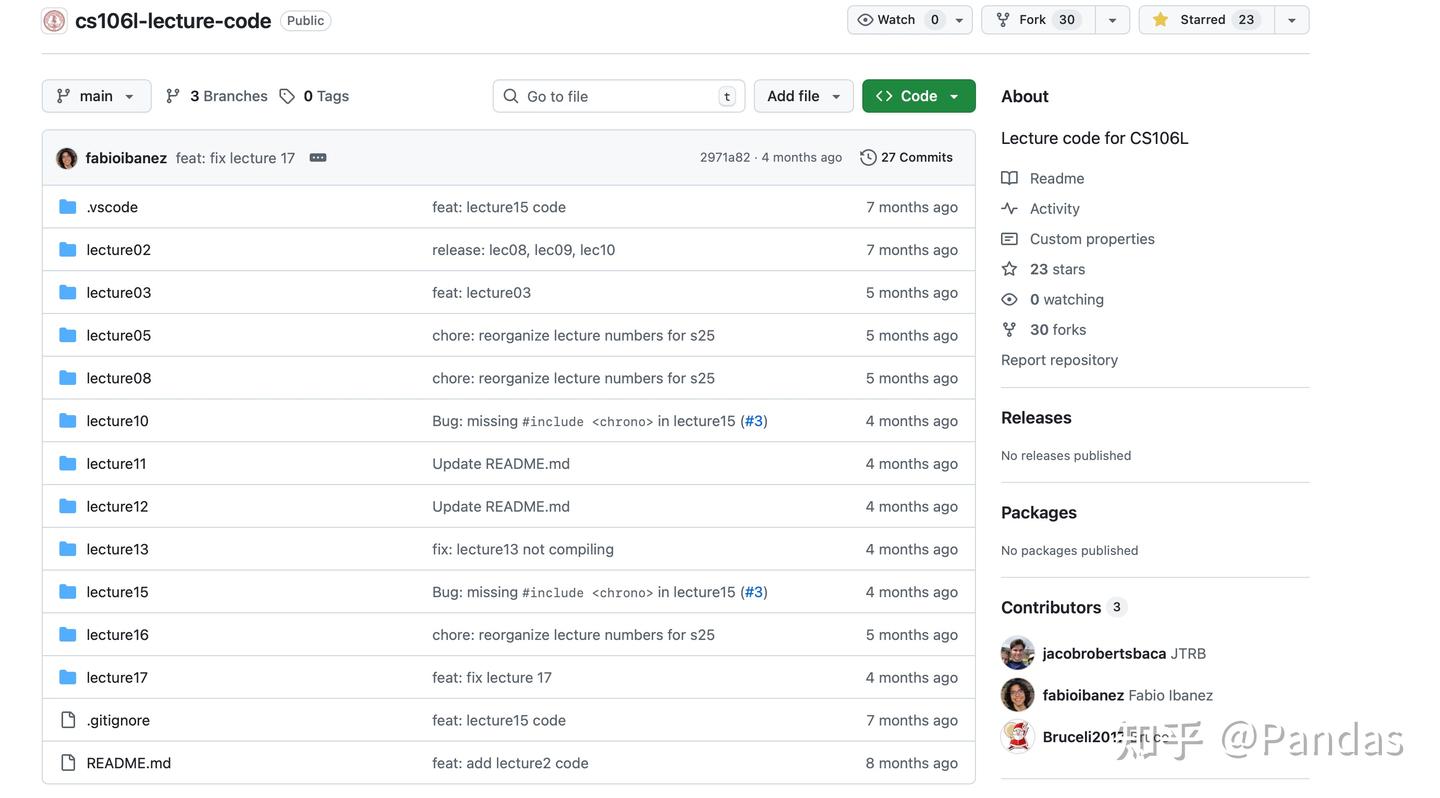Open the Readme link in About
Viewport: 1440px width, 798px height.
(1056, 178)
